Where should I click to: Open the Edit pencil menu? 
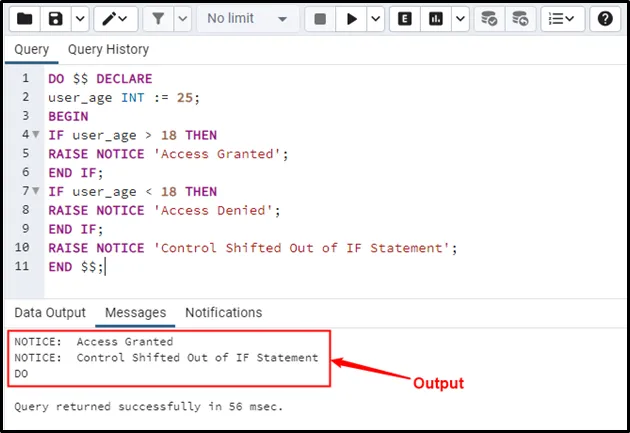pos(115,19)
